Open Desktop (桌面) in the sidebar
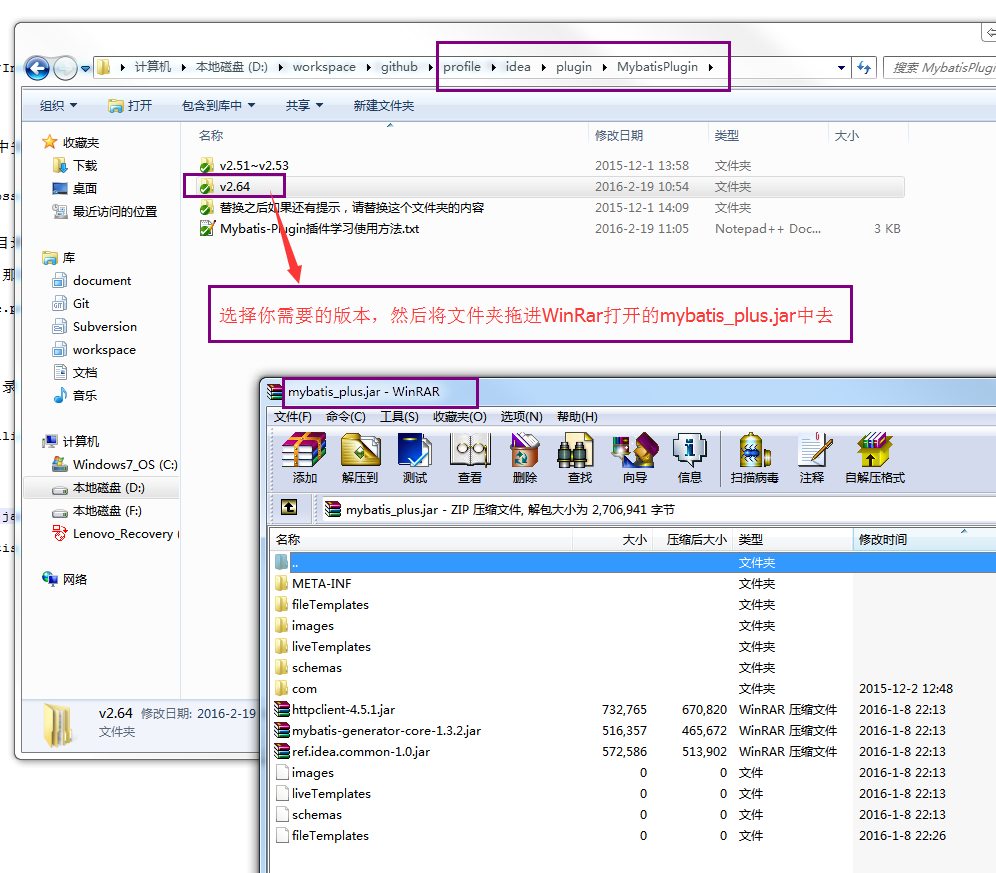 point(75,188)
